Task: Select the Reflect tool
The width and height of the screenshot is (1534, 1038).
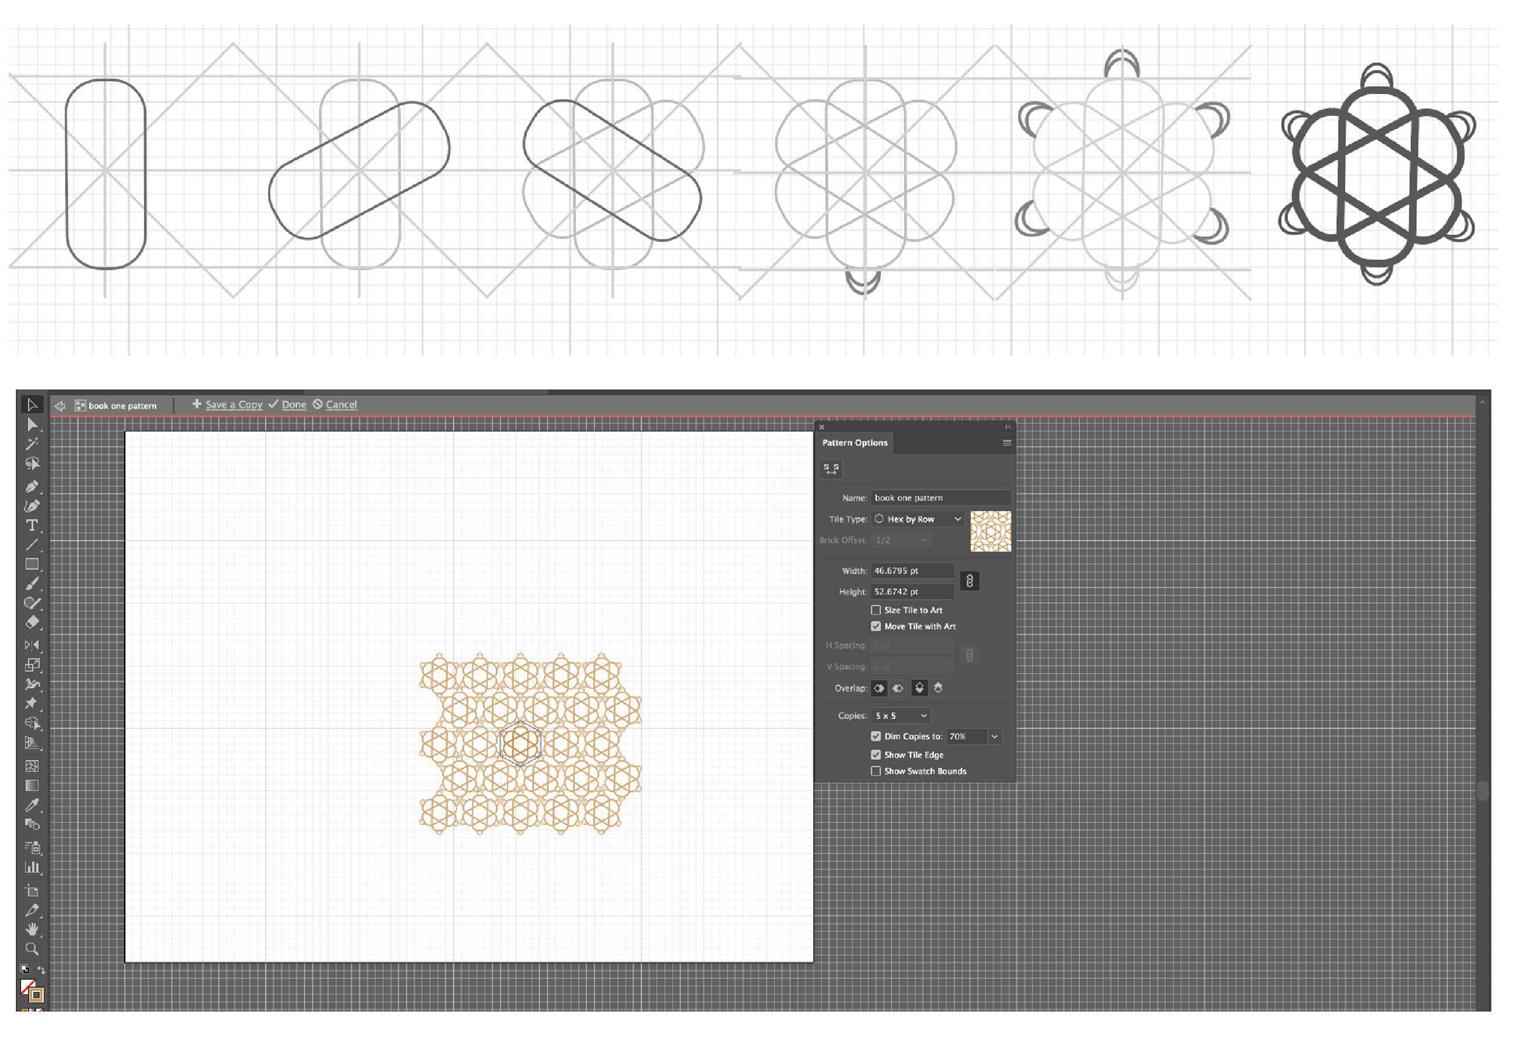Action: (32, 645)
